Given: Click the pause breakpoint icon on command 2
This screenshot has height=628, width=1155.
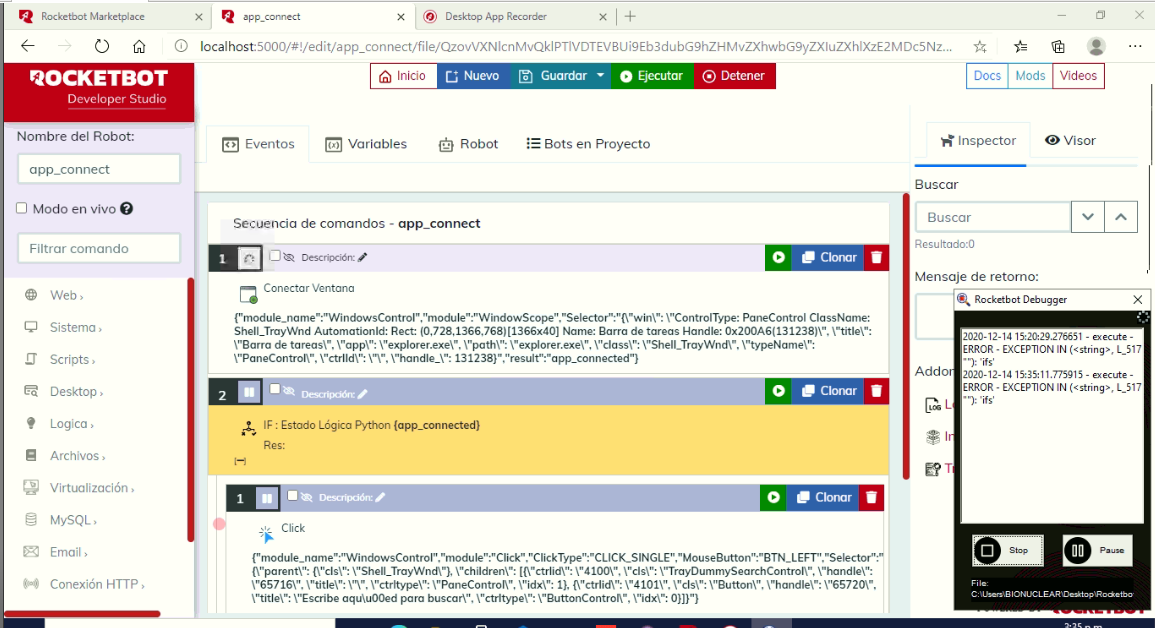Looking at the screenshot, I should [x=249, y=392].
